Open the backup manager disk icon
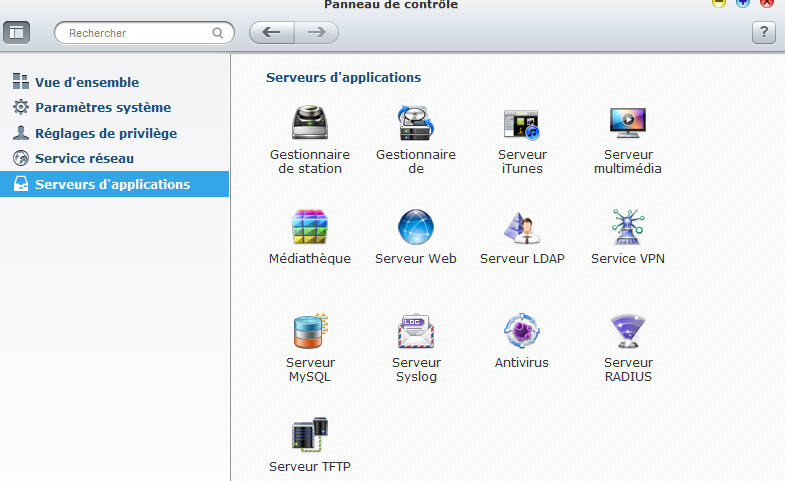This screenshot has height=481, width=785. click(x=416, y=123)
